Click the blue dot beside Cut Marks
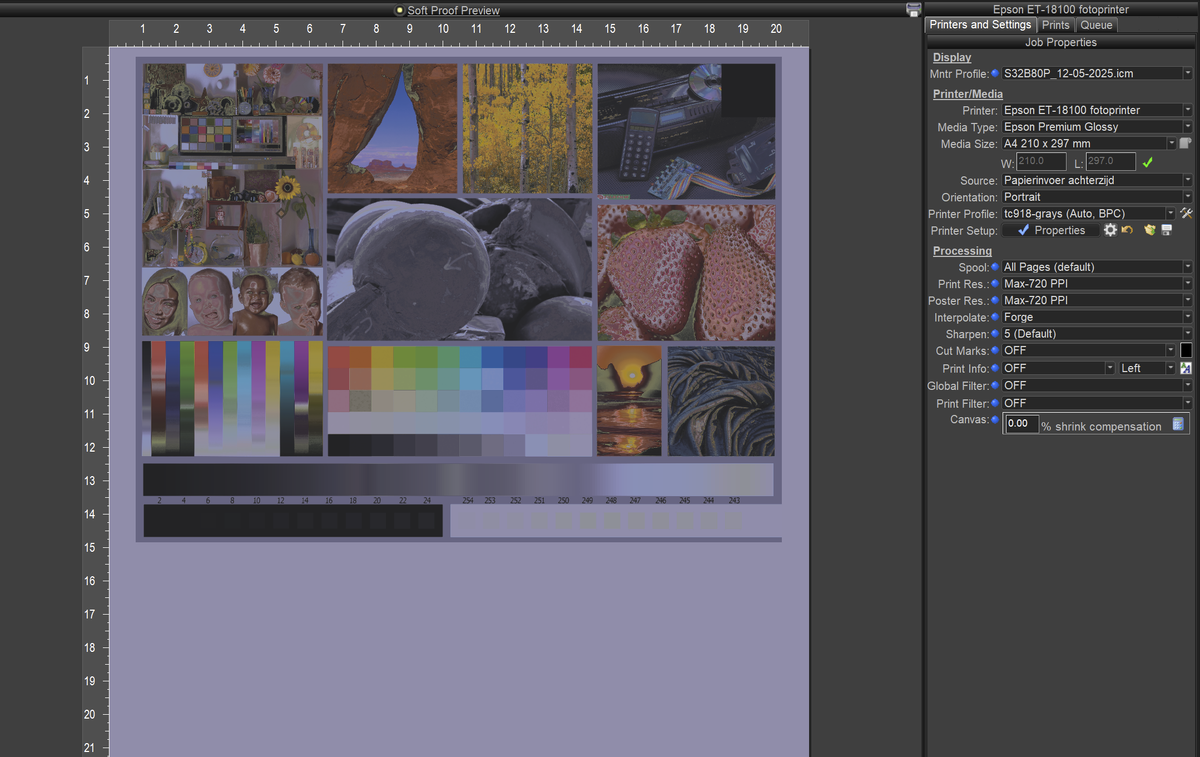This screenshot has height=757, width=1200. (x=995, y=351)
